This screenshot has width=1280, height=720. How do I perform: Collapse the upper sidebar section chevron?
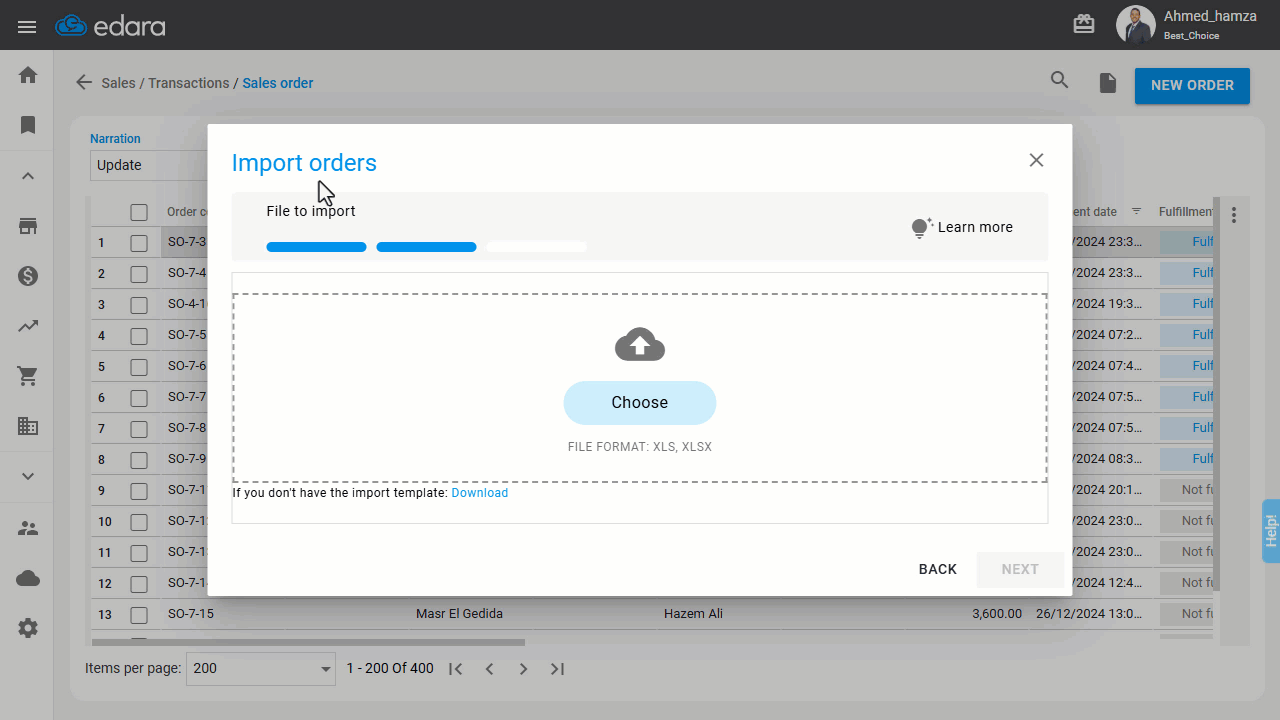[x=28, y=176]
